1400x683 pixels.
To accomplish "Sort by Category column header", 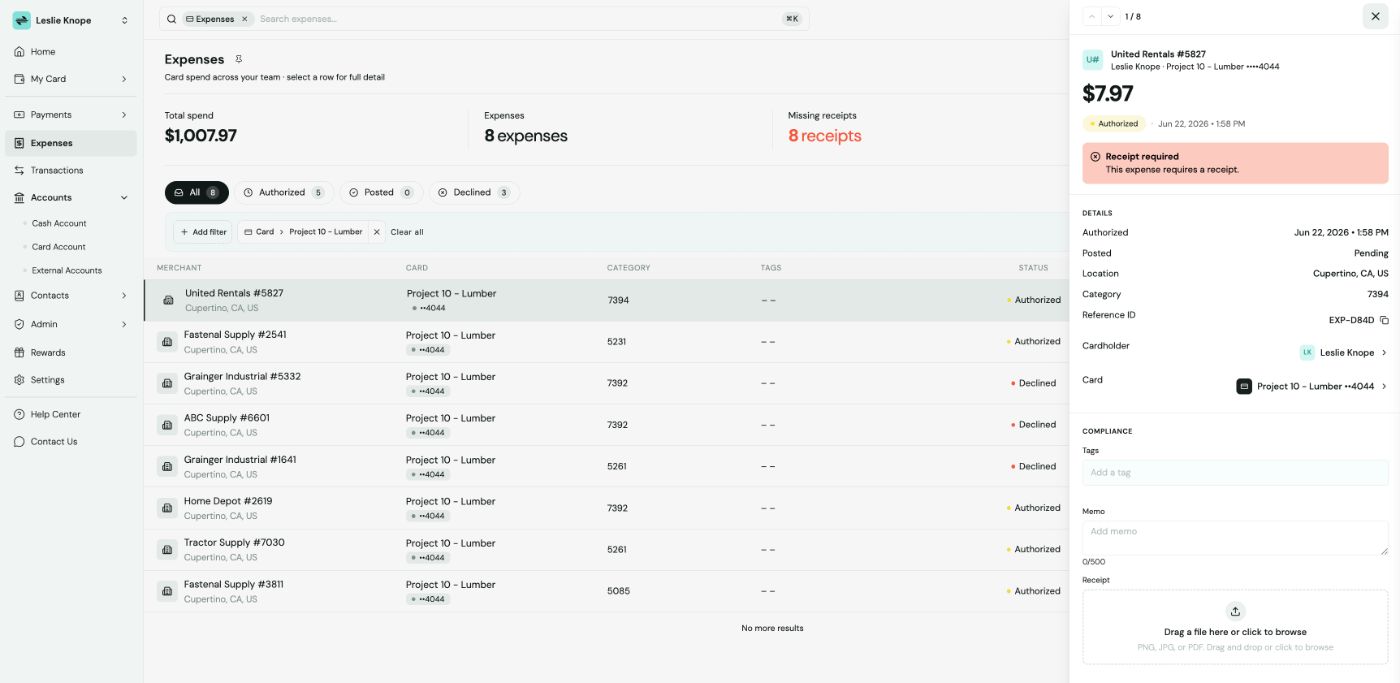I will click(x=628, y=268).
